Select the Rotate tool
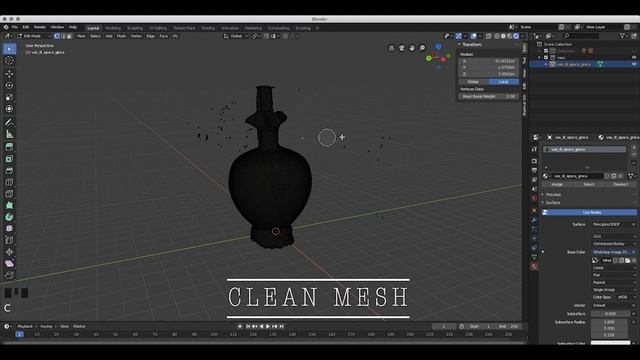640x360 pixels. pos(9,85)
